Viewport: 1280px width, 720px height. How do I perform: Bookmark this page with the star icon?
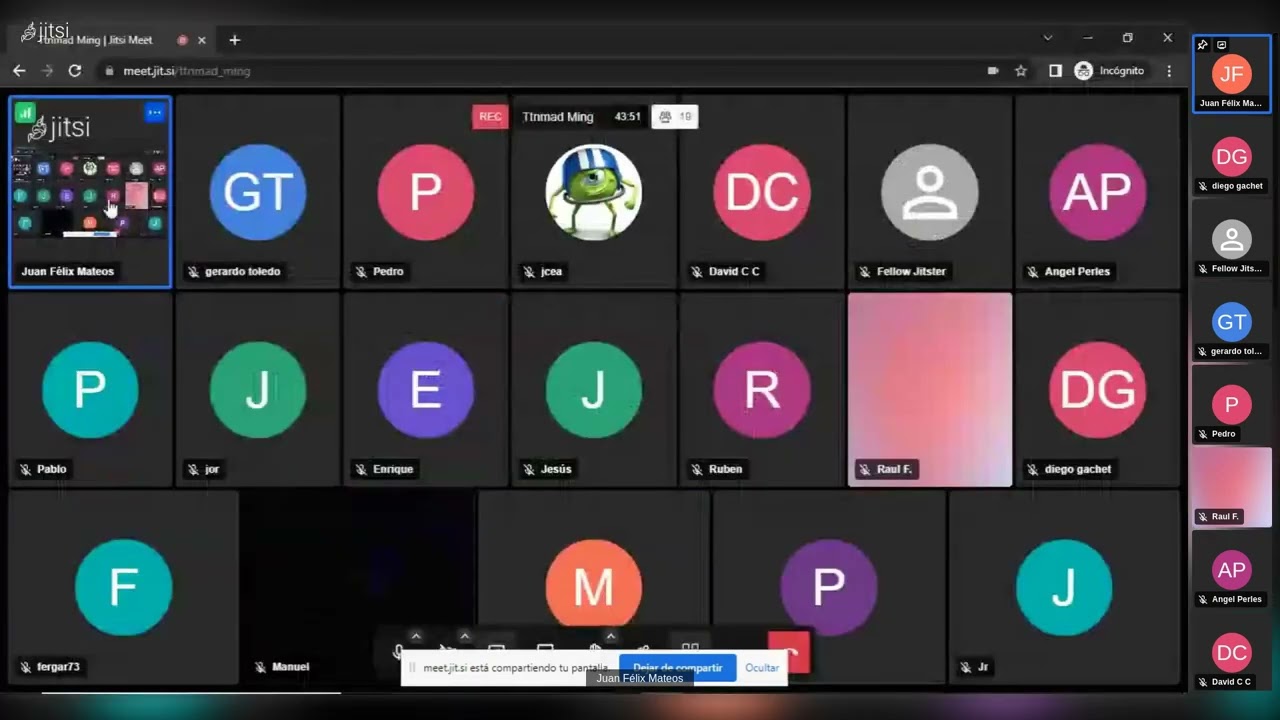click(1021, 71)
